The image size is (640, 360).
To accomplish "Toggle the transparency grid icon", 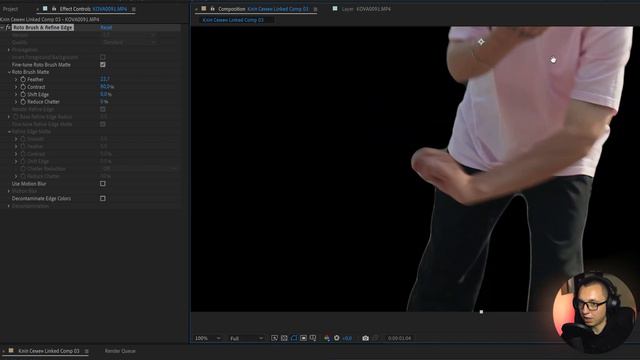I will pos(284,338).
